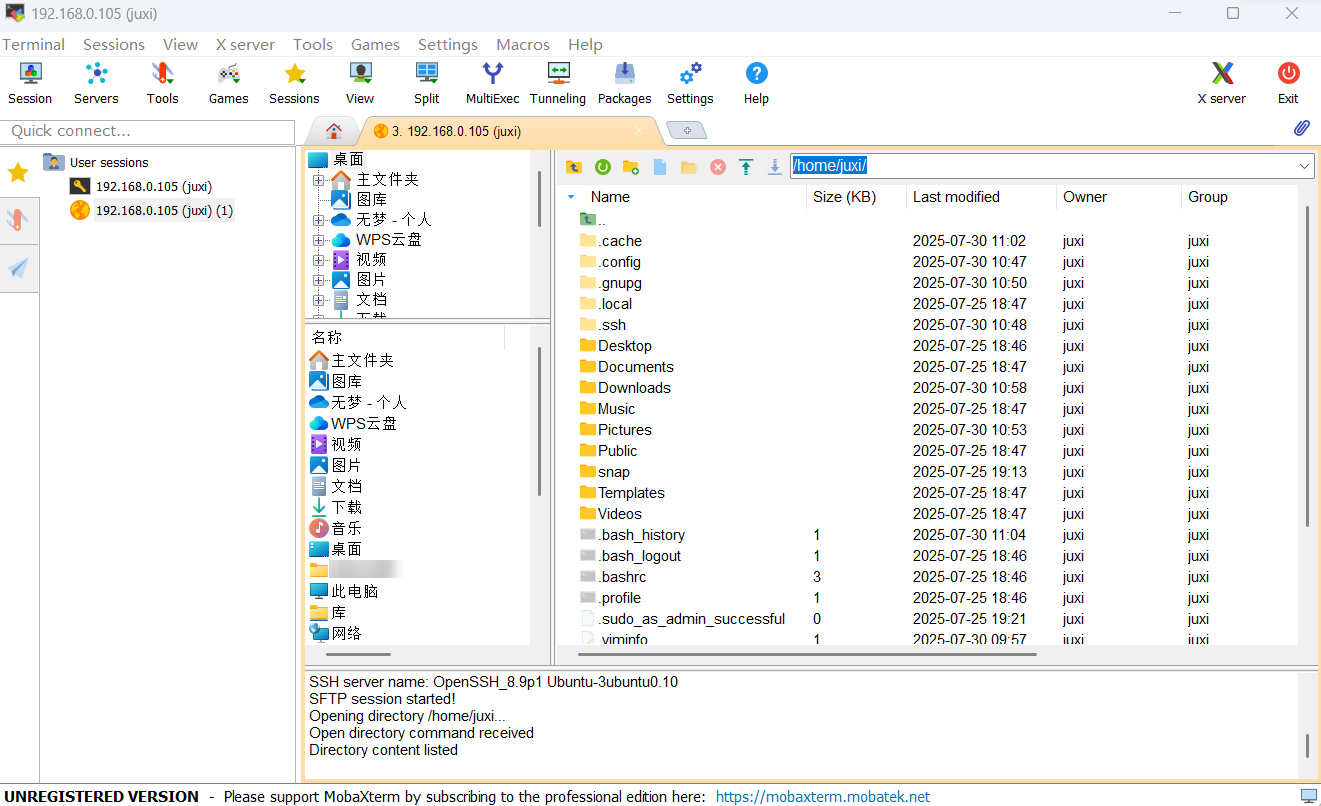Image resolution: width=1321 pixels, height=806 pixels.
Task: Go to parent directory in SFTP toolbar
Action: click(x=574, y=167)
